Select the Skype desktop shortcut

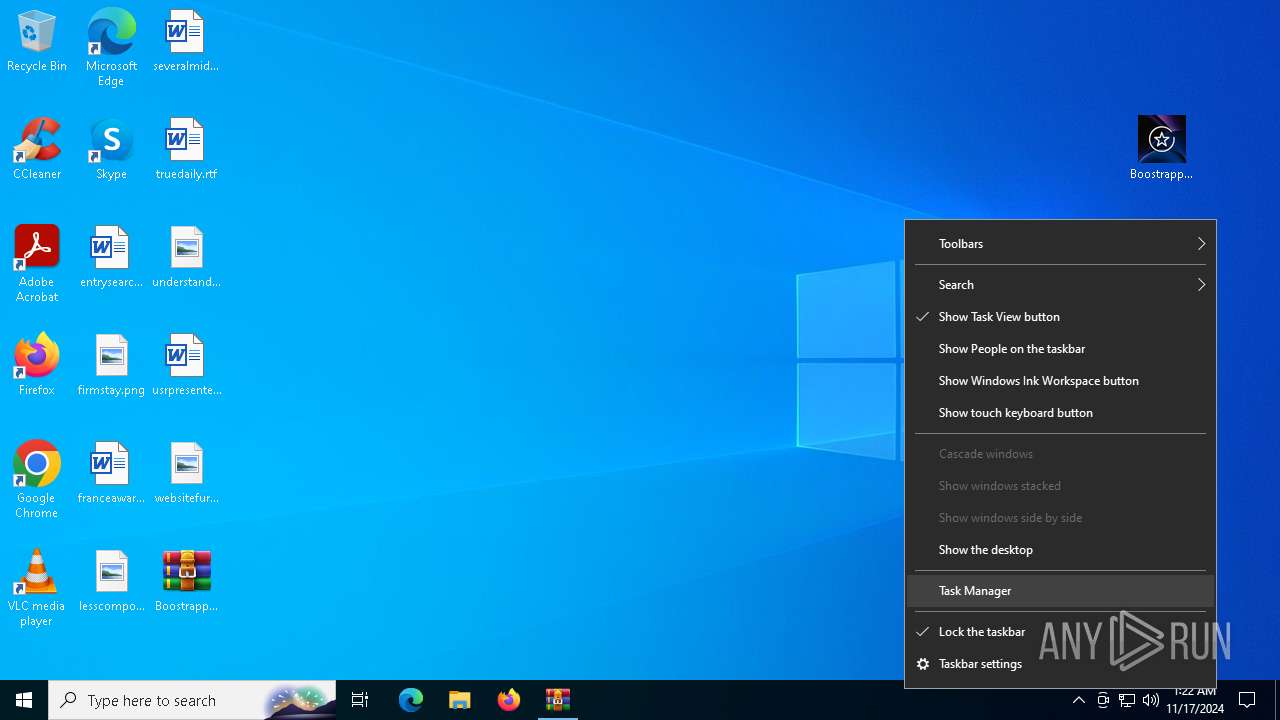111,150
